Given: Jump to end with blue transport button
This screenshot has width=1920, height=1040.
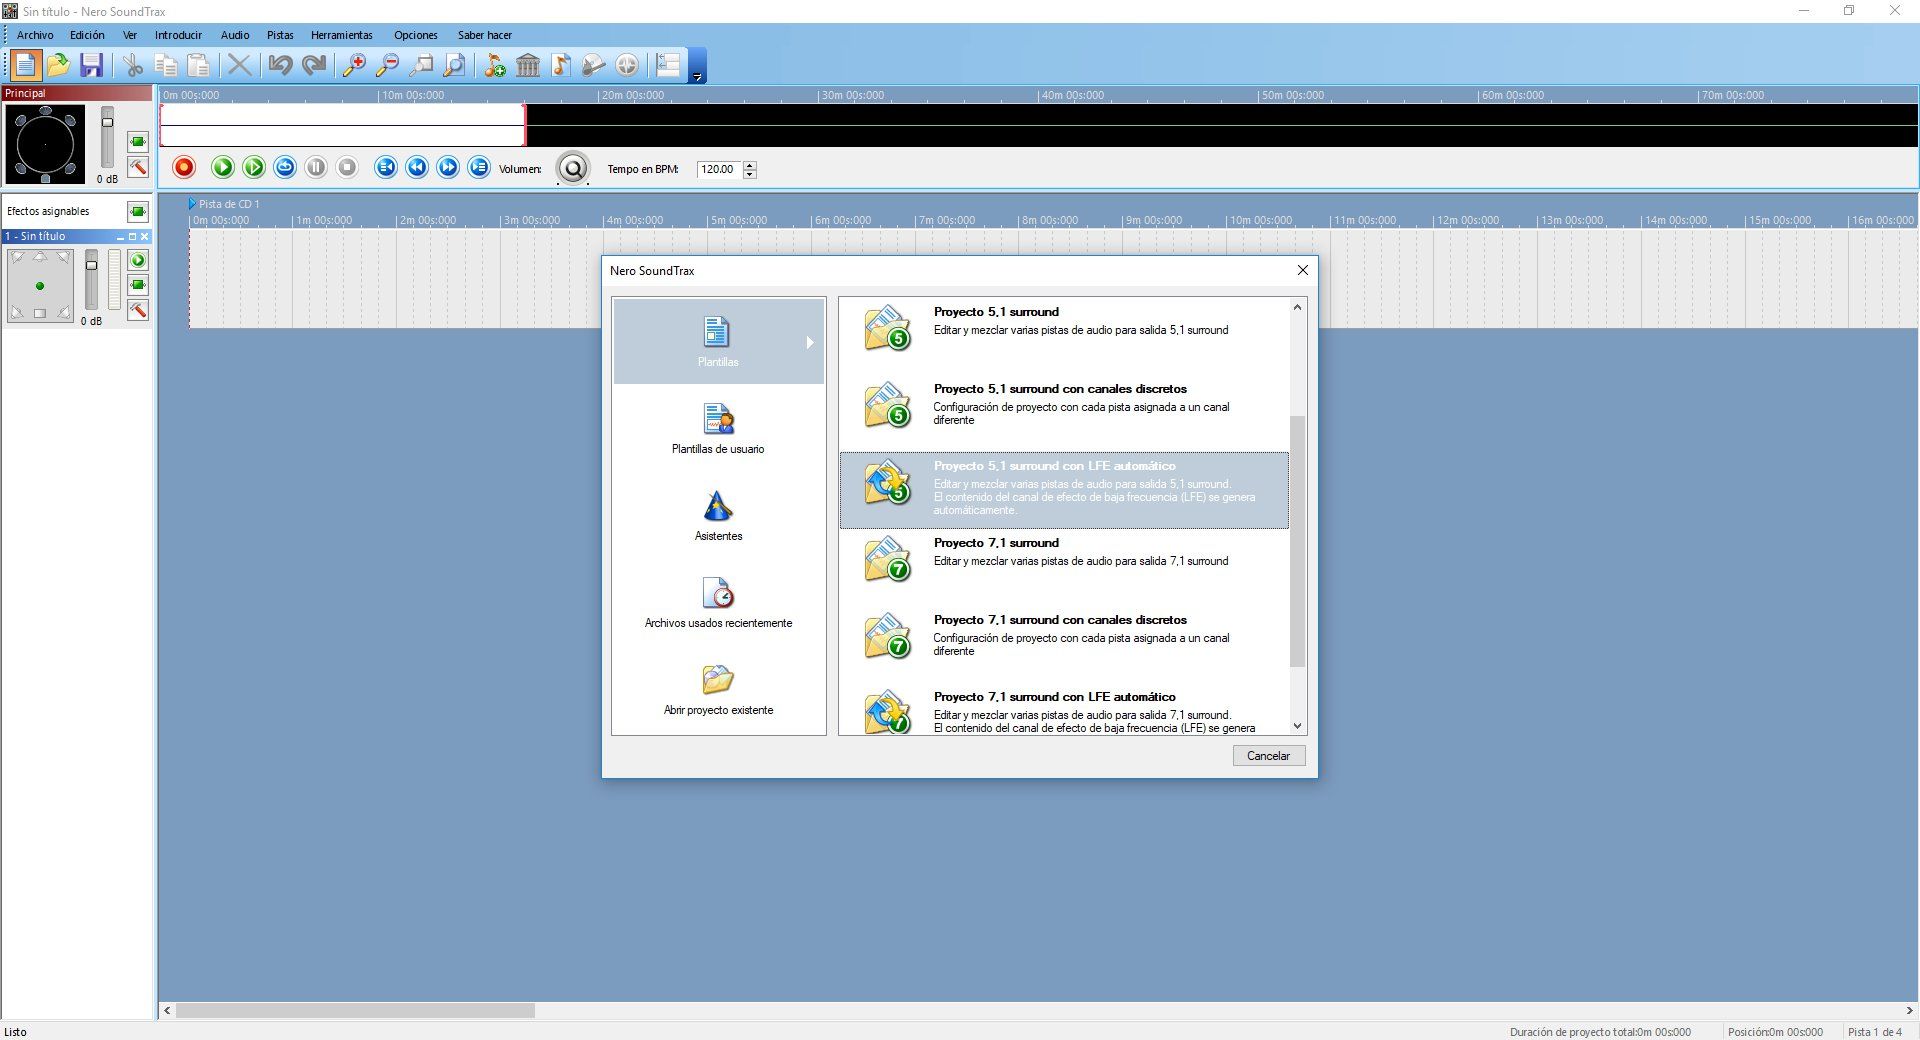Looking at the screenshot, I should [479, 167].
